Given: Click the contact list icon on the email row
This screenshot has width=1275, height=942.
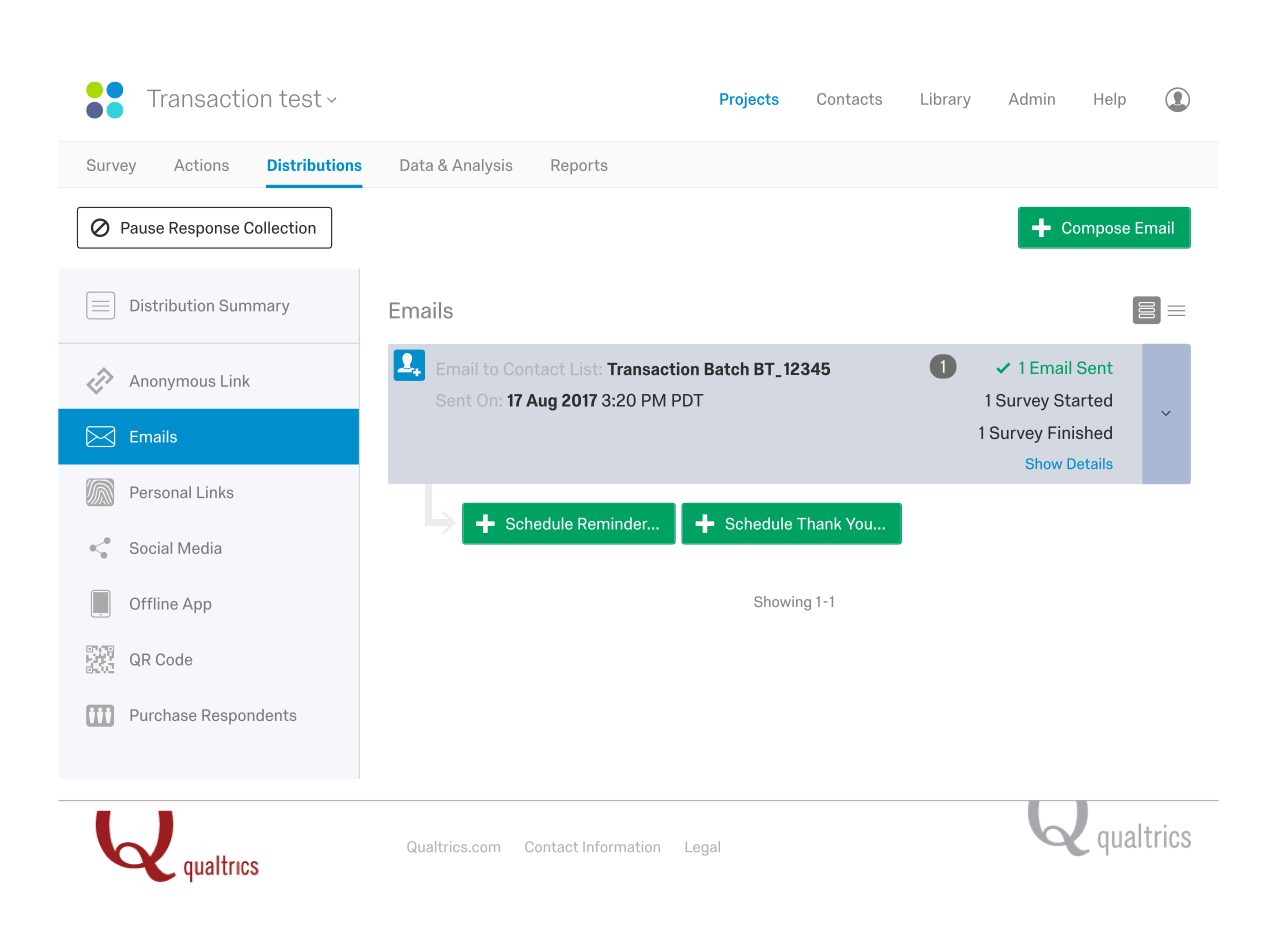Looking at the screenshot, I should point(409,365).
